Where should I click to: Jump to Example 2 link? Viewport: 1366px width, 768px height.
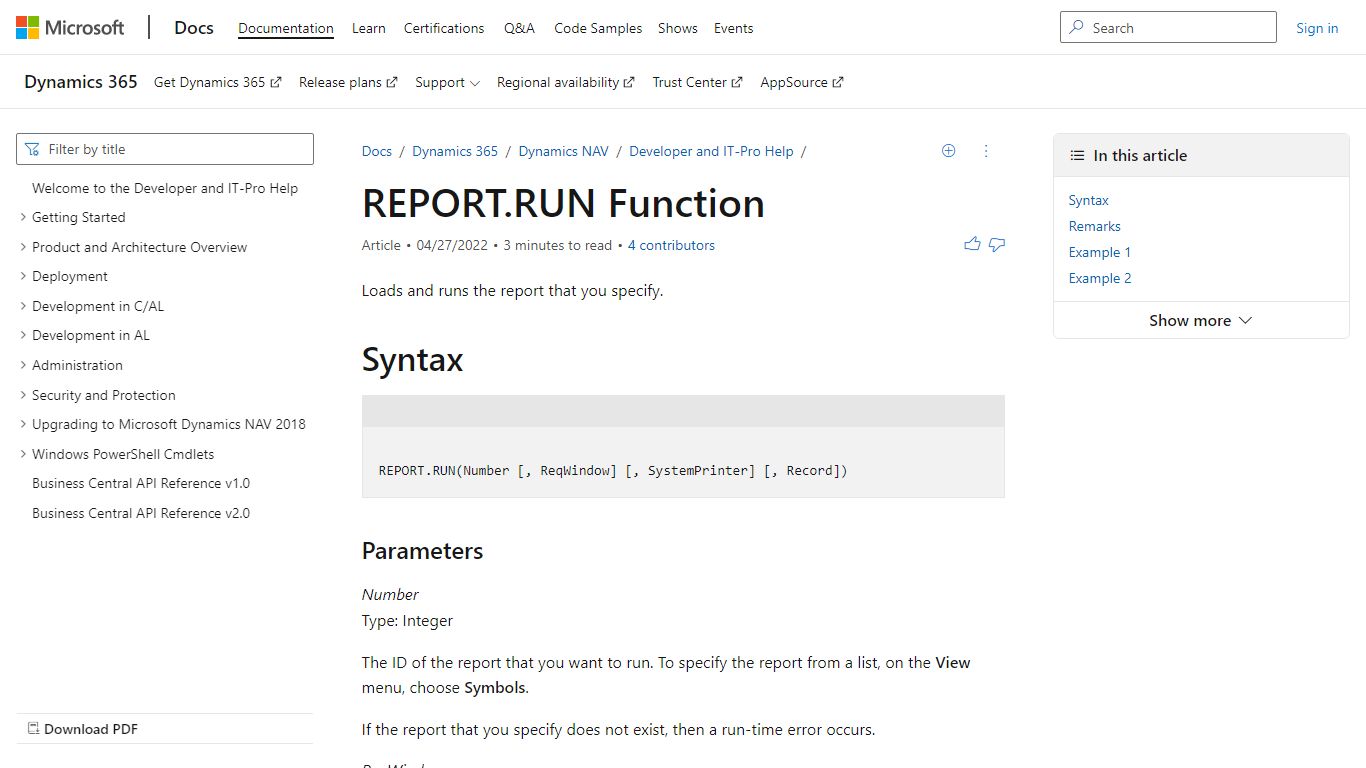(1100, 278)
